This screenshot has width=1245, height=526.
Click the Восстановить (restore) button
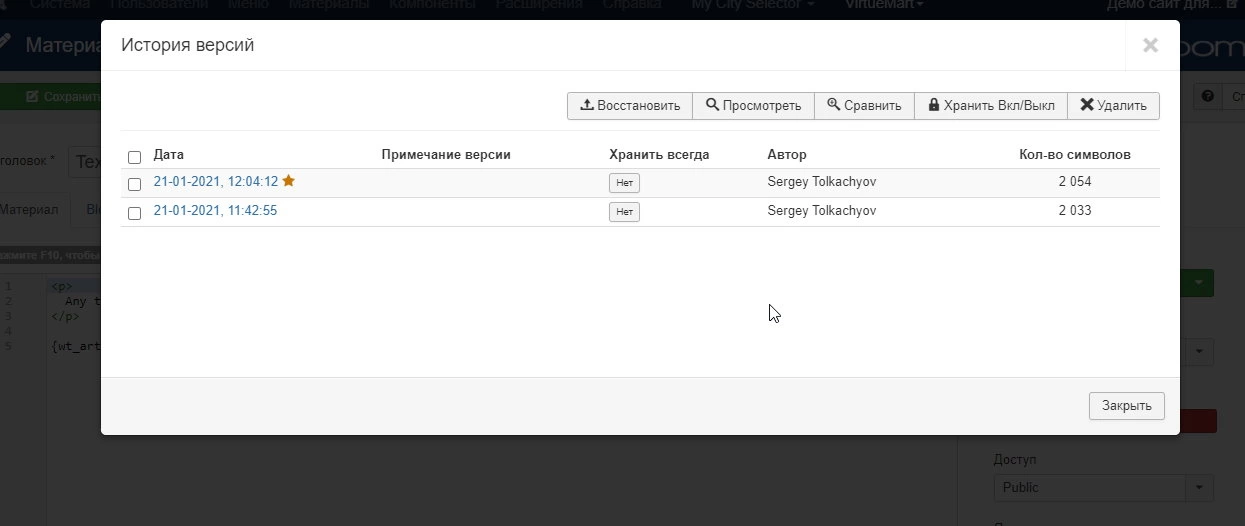pyautogui.click(x=630, y=105)
